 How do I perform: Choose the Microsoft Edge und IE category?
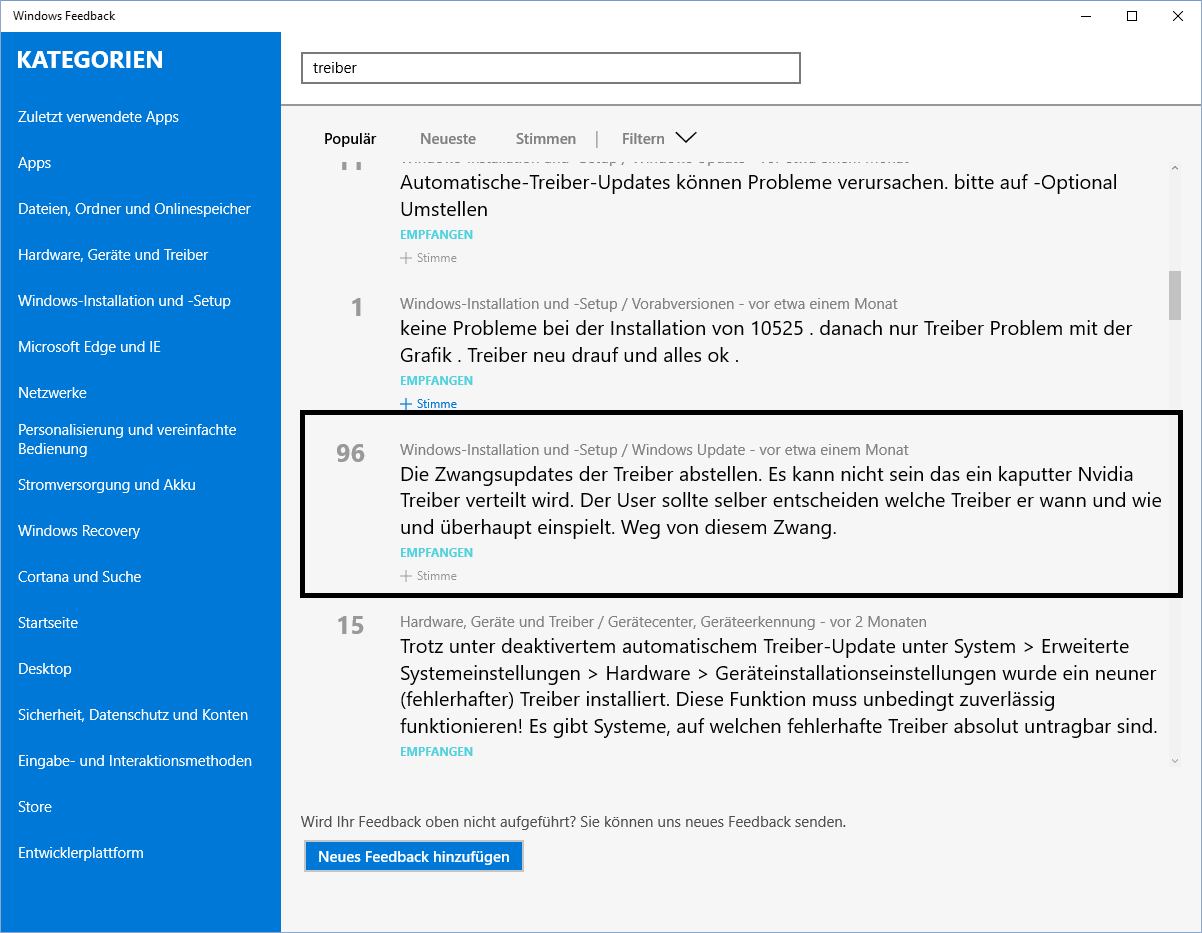[89, 347]
